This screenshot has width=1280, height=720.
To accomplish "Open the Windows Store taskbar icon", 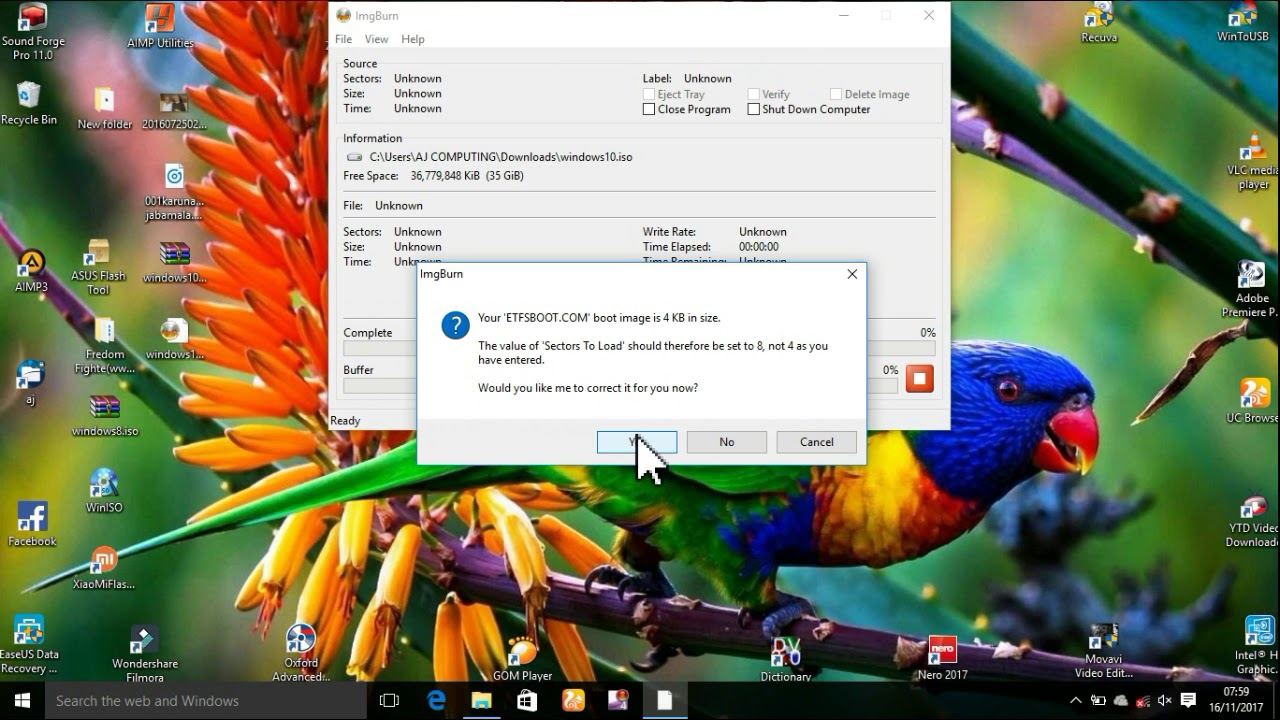I will coord(527,701).
